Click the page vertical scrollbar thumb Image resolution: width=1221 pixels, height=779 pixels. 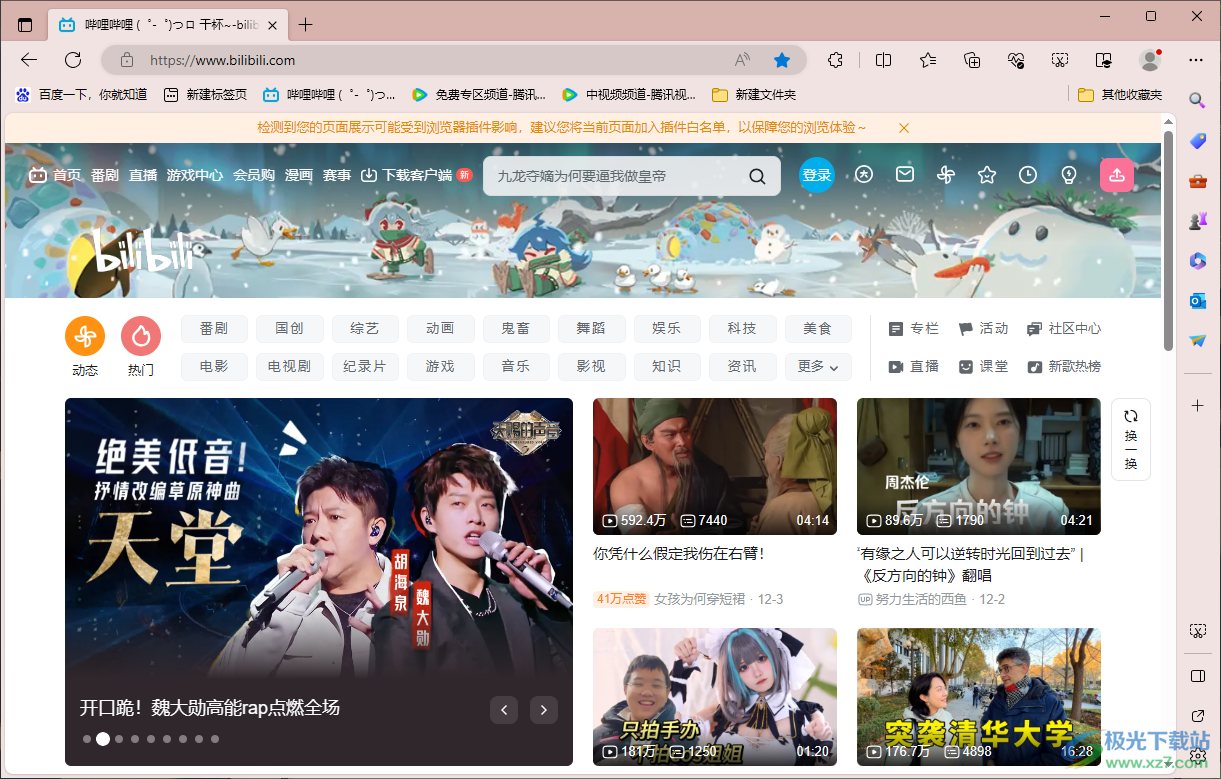[1168, 240]
